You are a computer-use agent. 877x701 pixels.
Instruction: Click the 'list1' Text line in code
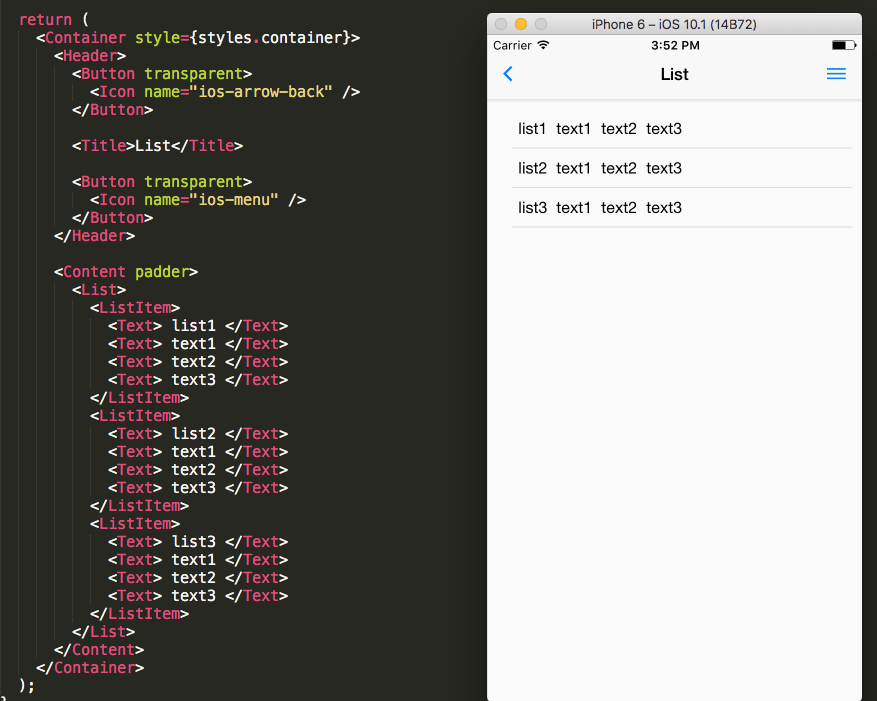[198, 326]
